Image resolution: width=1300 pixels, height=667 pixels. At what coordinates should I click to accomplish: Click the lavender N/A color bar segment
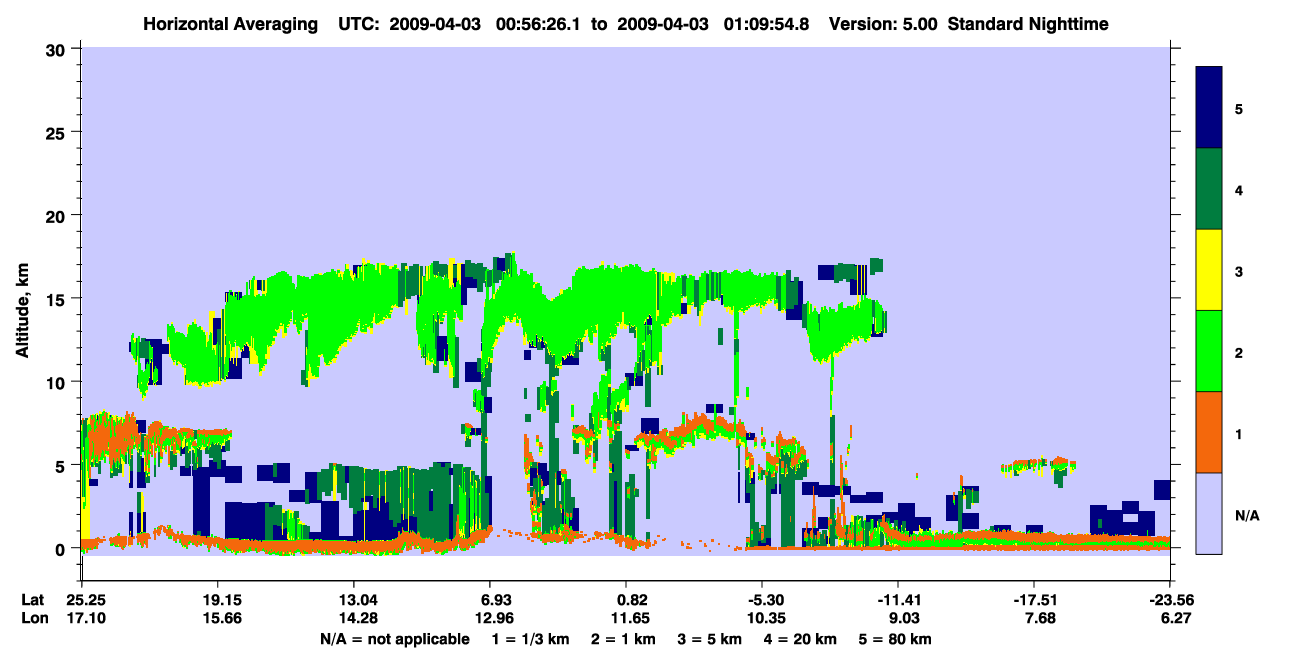(1209, 512)
